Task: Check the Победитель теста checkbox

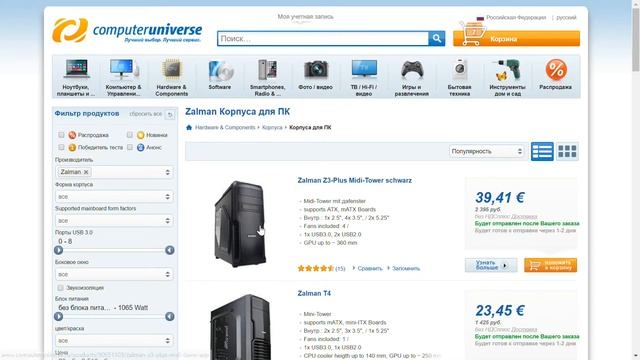Action: click(x=61, y=147)
